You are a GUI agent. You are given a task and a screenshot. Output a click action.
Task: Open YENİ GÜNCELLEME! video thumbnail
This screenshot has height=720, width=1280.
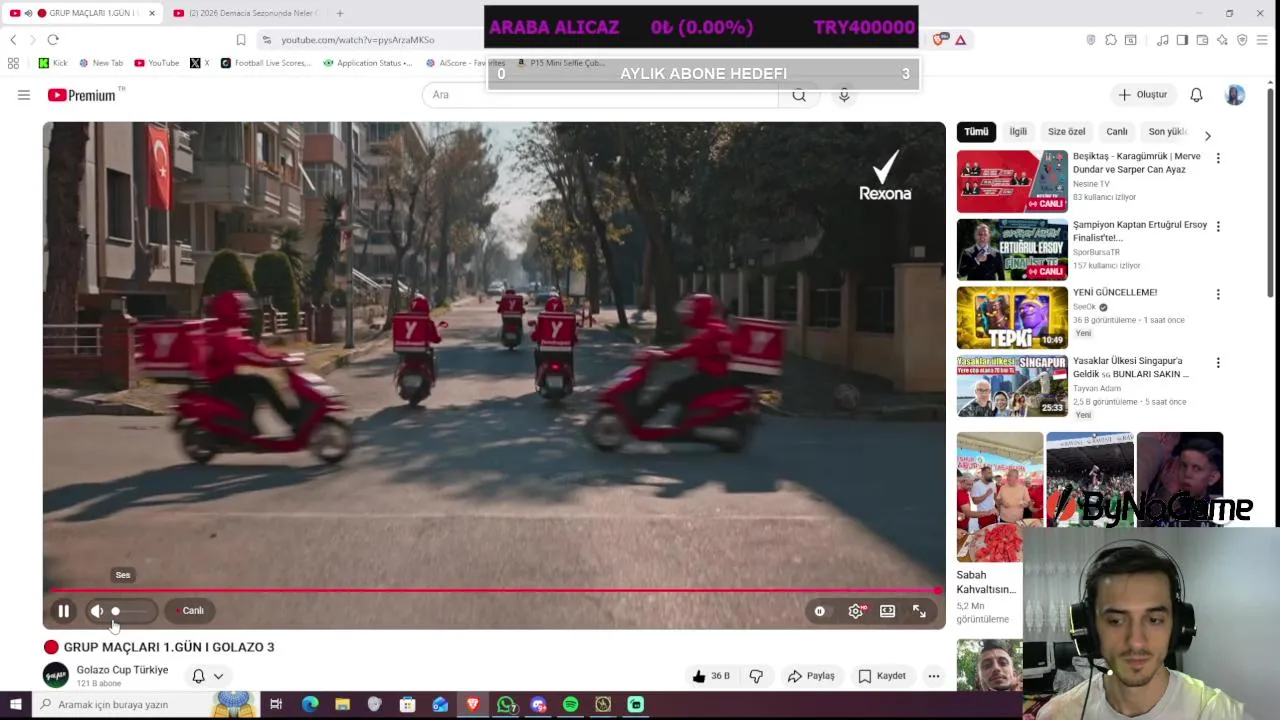coord(1012,318)
